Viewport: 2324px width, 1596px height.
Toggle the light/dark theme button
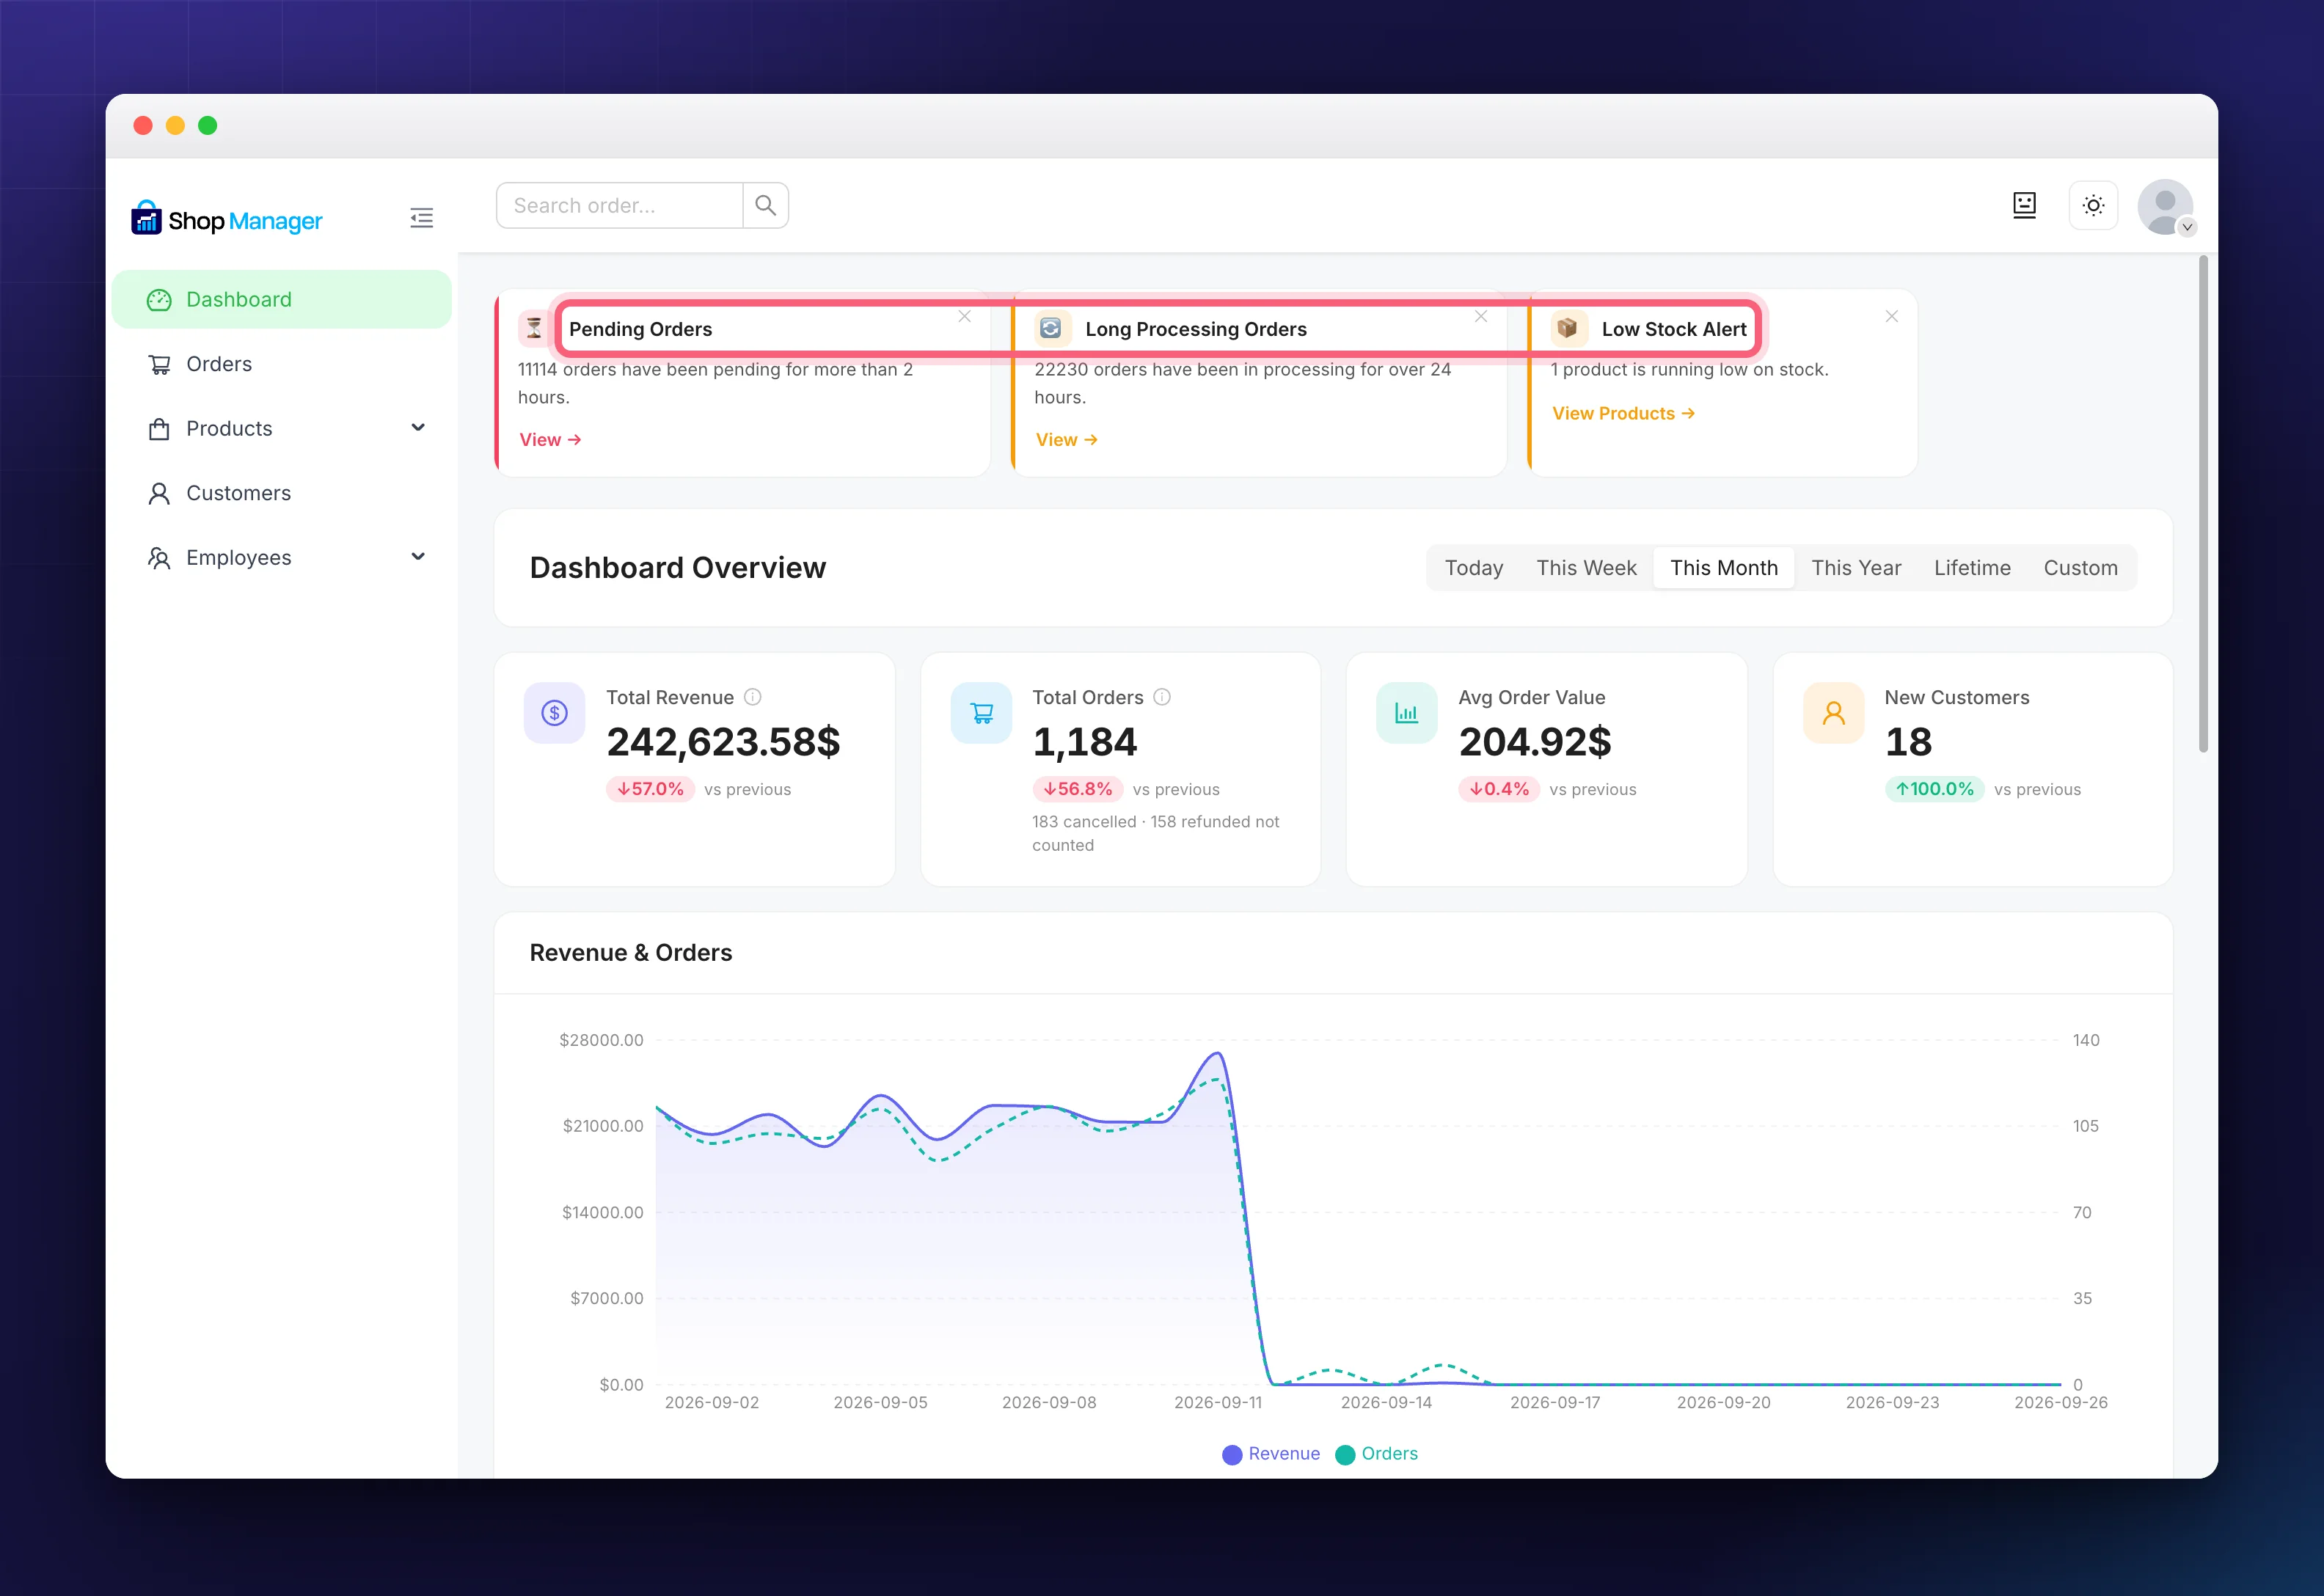2093,205
